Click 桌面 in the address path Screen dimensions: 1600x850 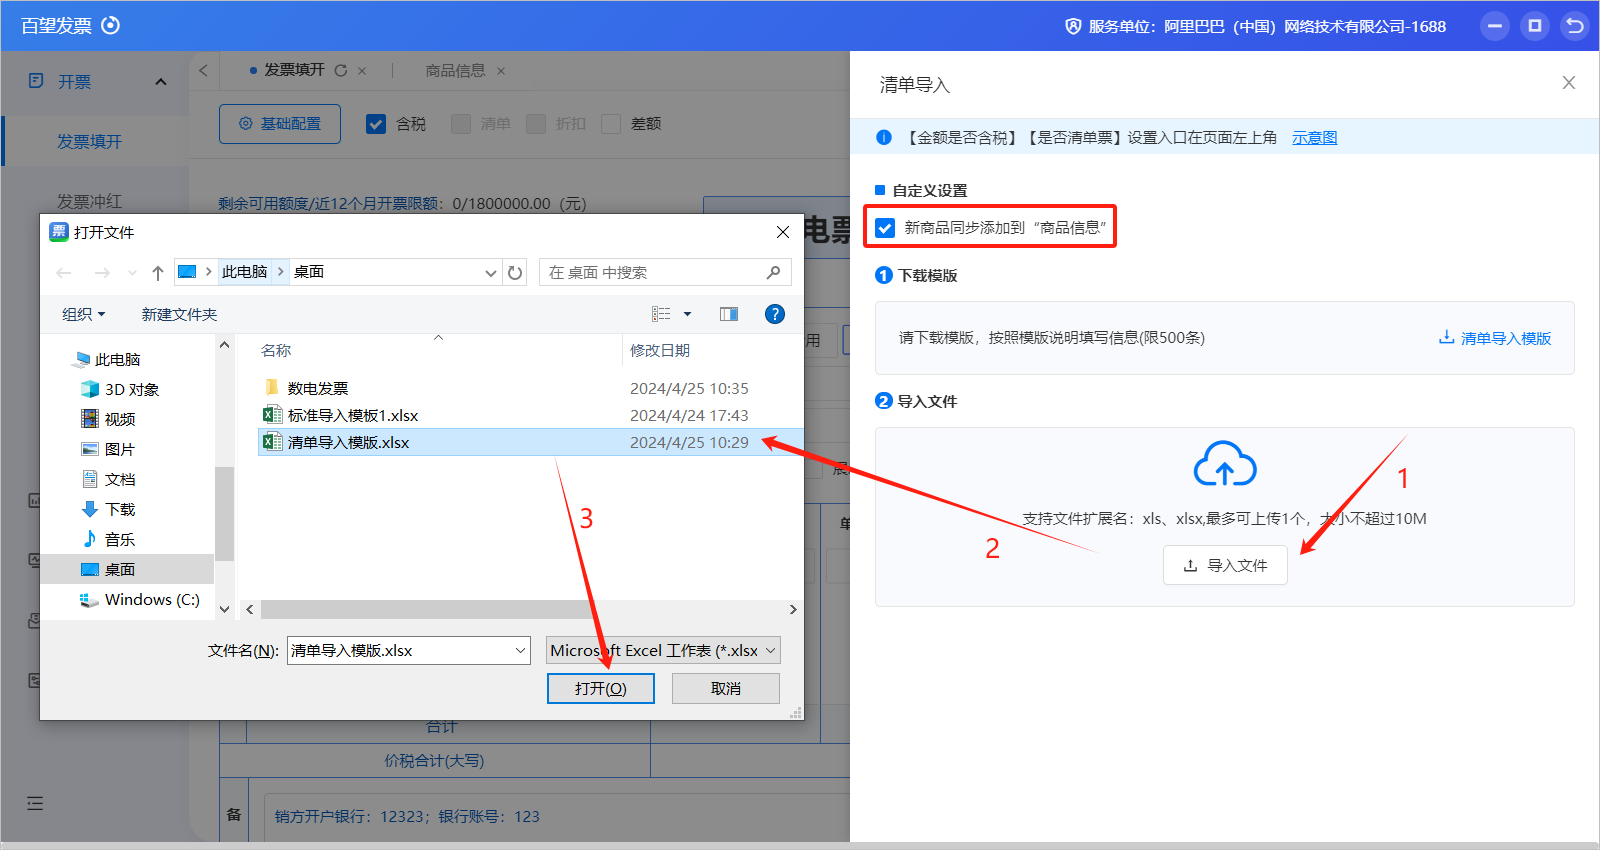[309, 272]
